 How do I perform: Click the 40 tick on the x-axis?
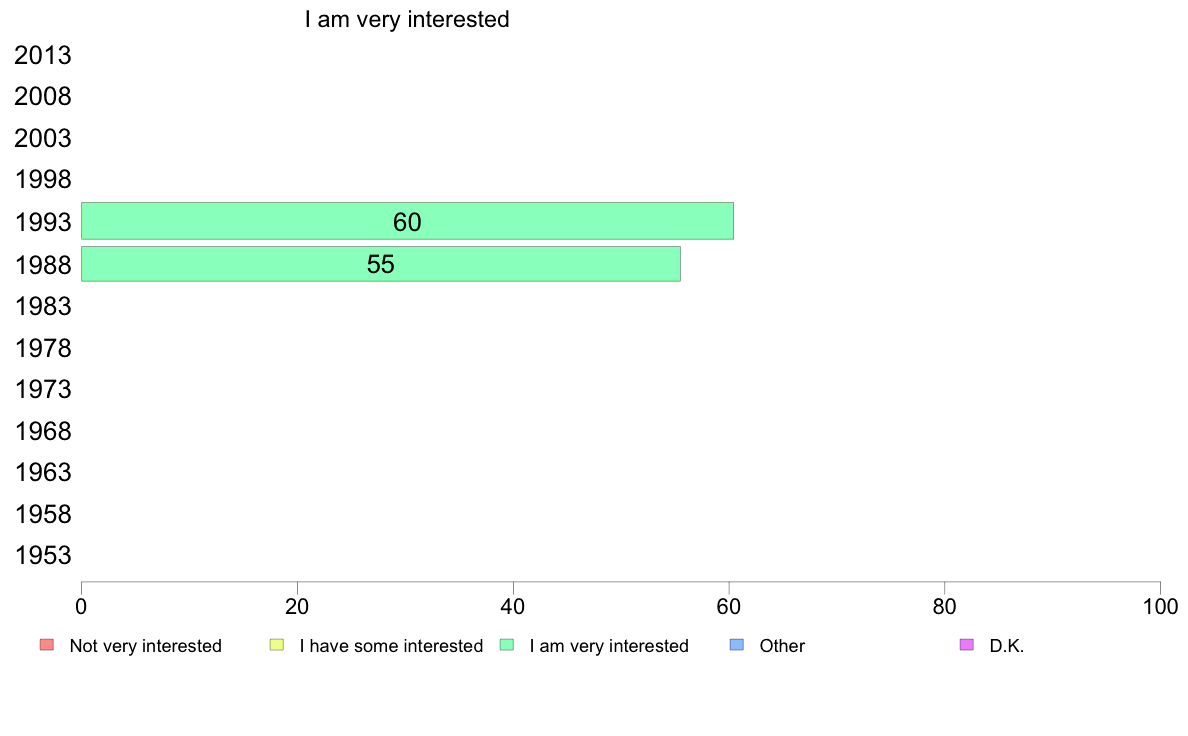(x=513, y=606)
